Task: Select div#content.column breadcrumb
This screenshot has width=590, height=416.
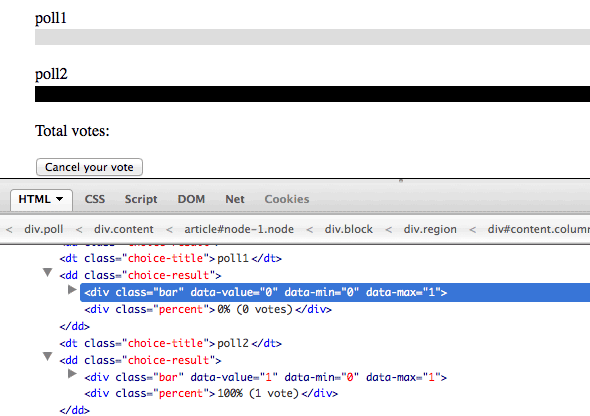Action: pyautogui.click(x=539, y=229)
